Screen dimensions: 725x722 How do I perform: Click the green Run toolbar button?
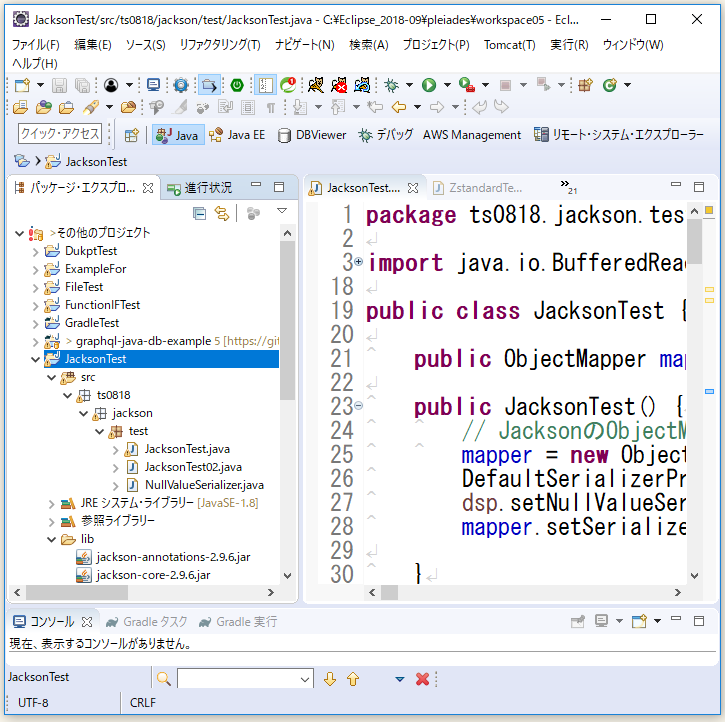(429, 85)
